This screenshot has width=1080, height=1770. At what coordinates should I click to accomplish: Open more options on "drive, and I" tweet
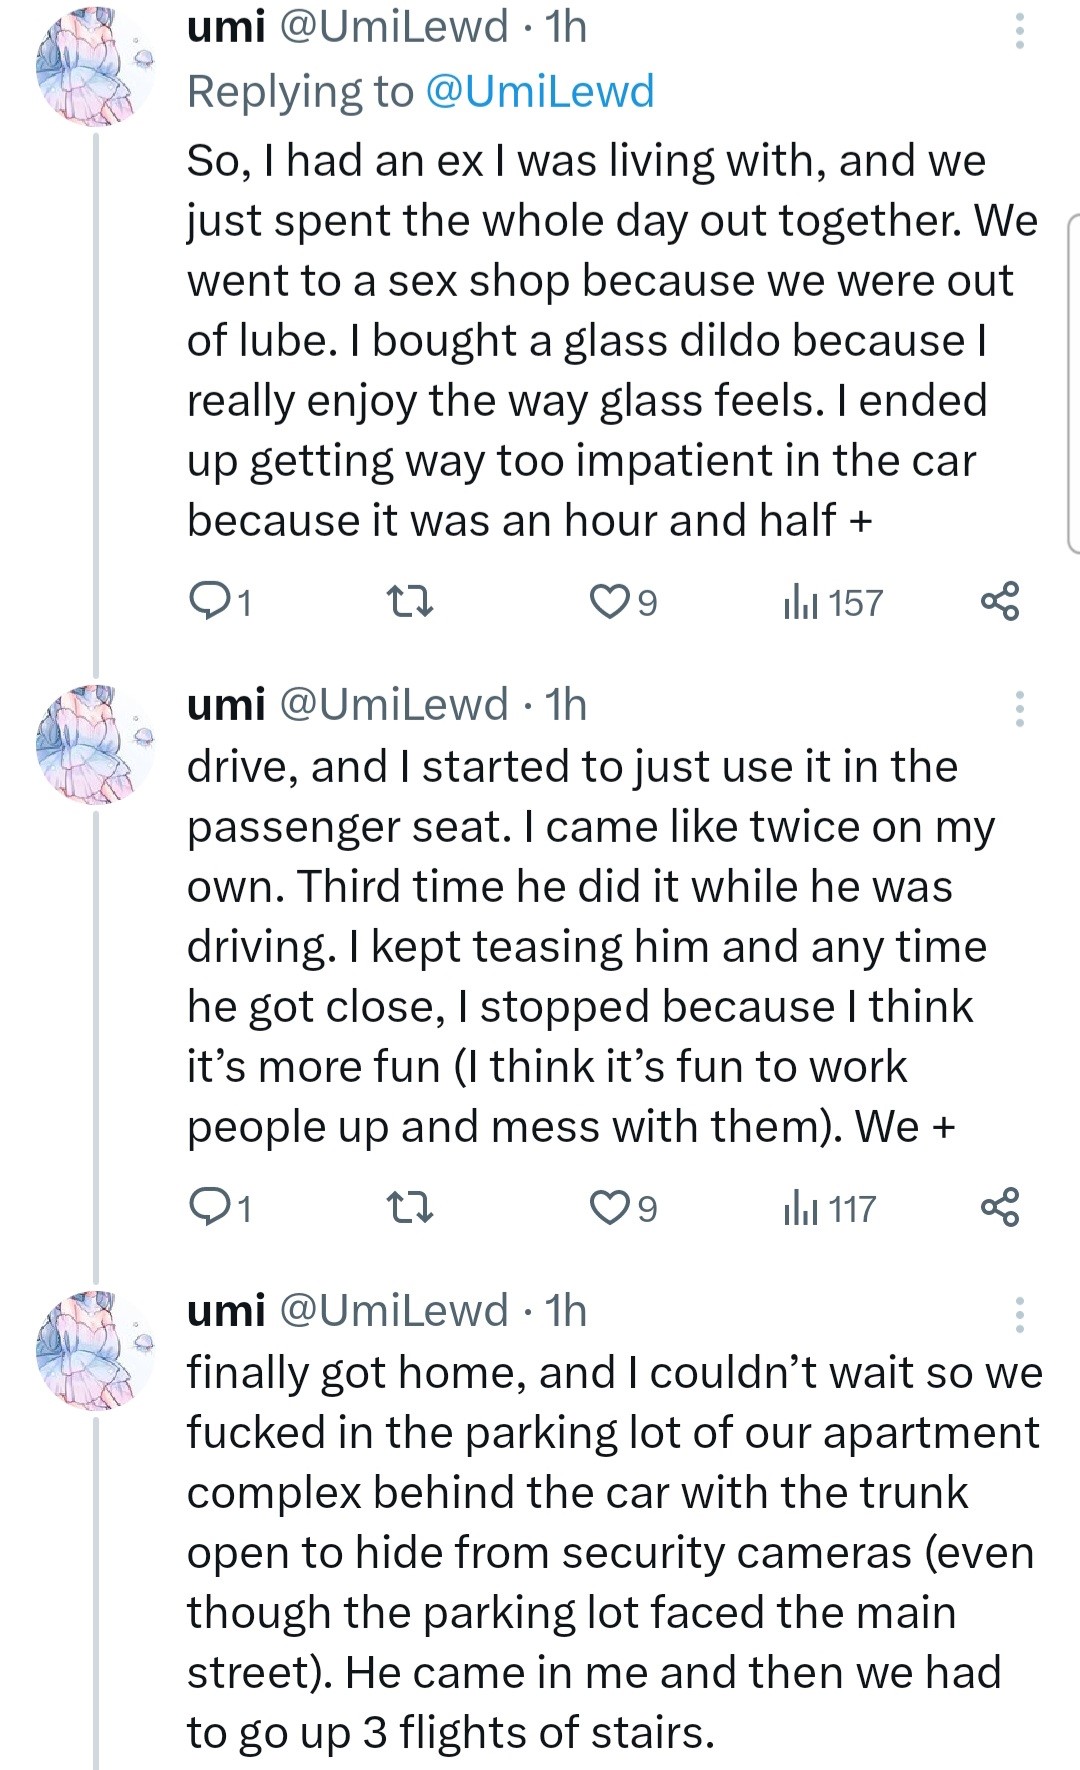point(1019,708)
